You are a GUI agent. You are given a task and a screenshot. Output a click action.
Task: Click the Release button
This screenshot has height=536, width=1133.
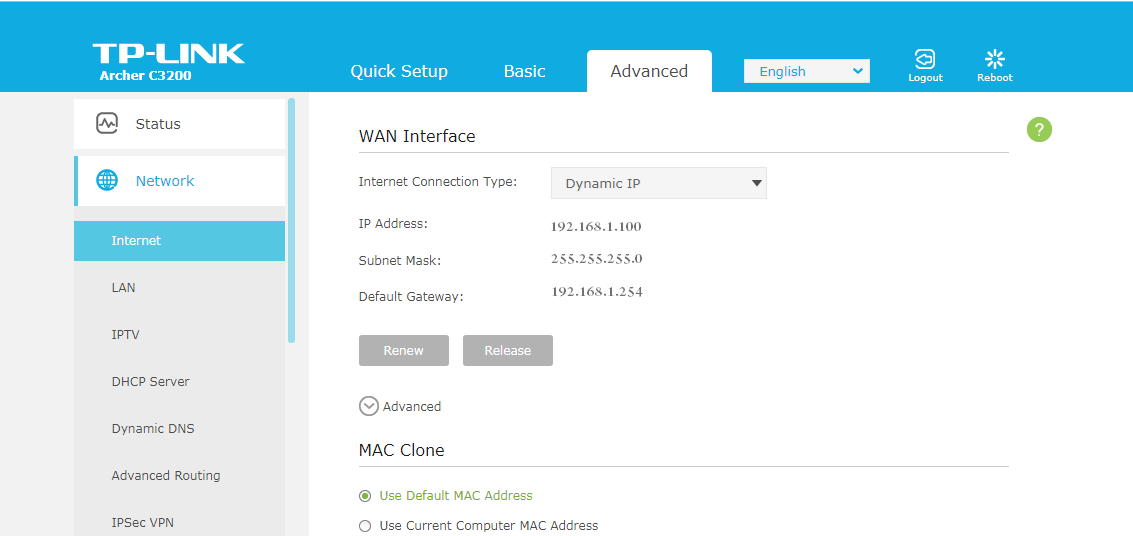point(508,350)
